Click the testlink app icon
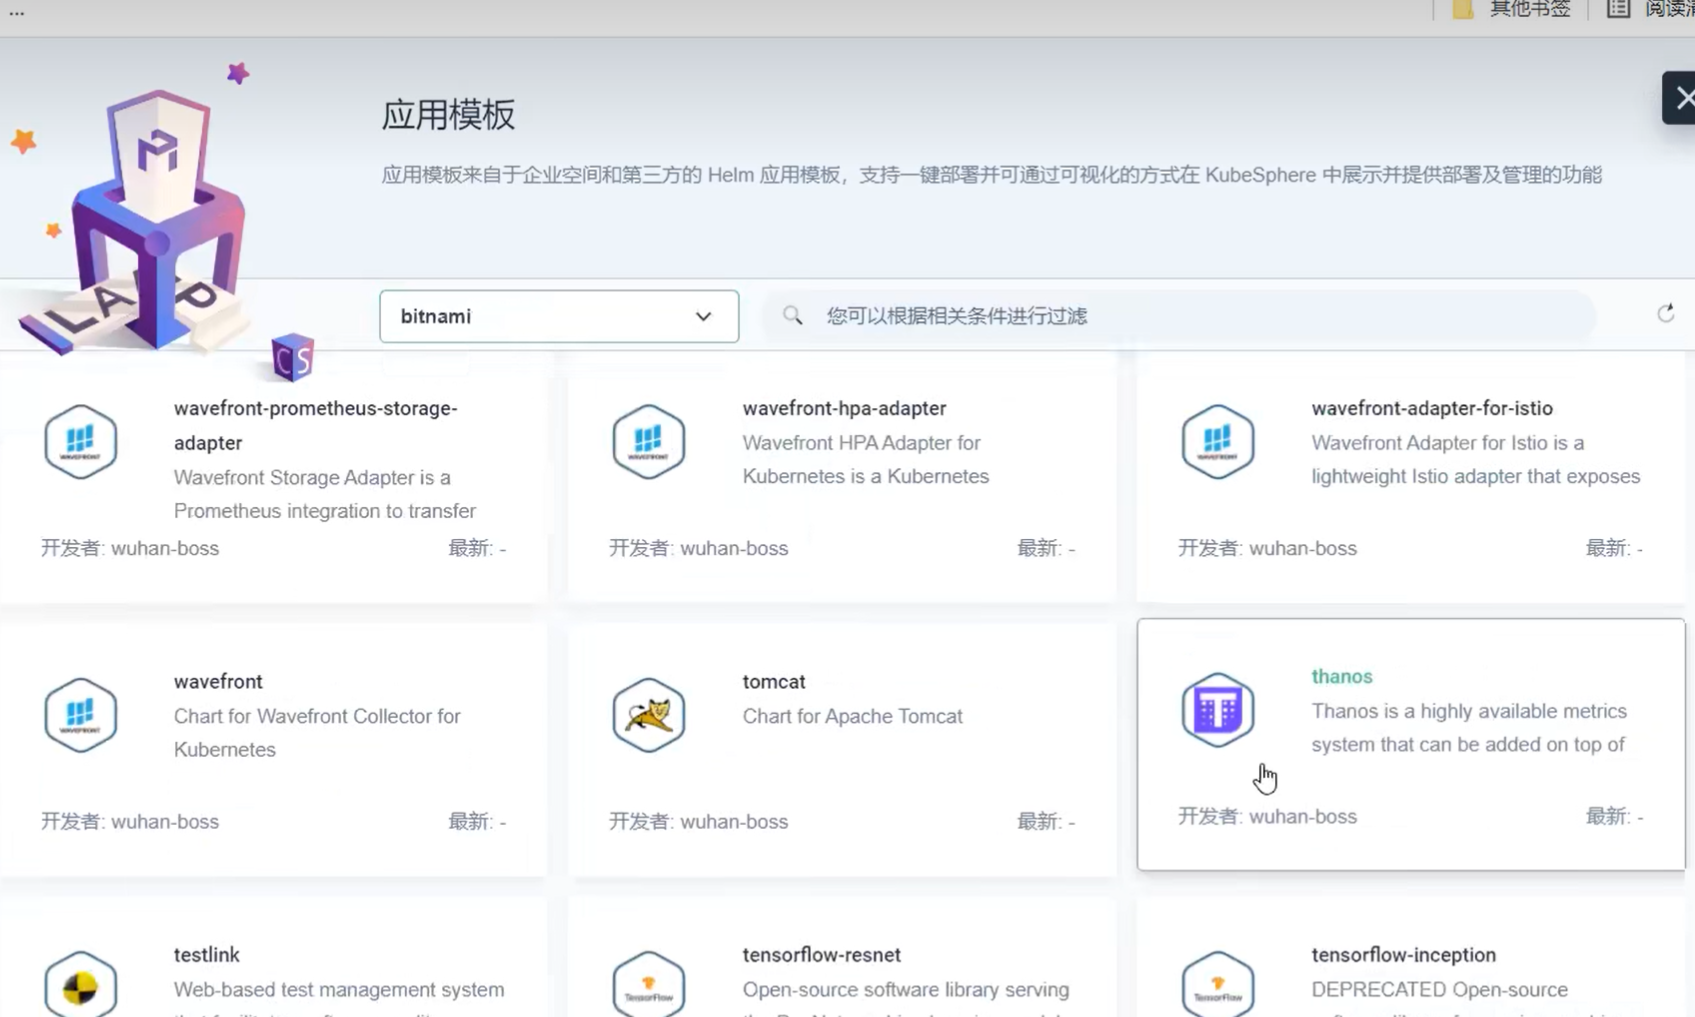 (81, 984)
